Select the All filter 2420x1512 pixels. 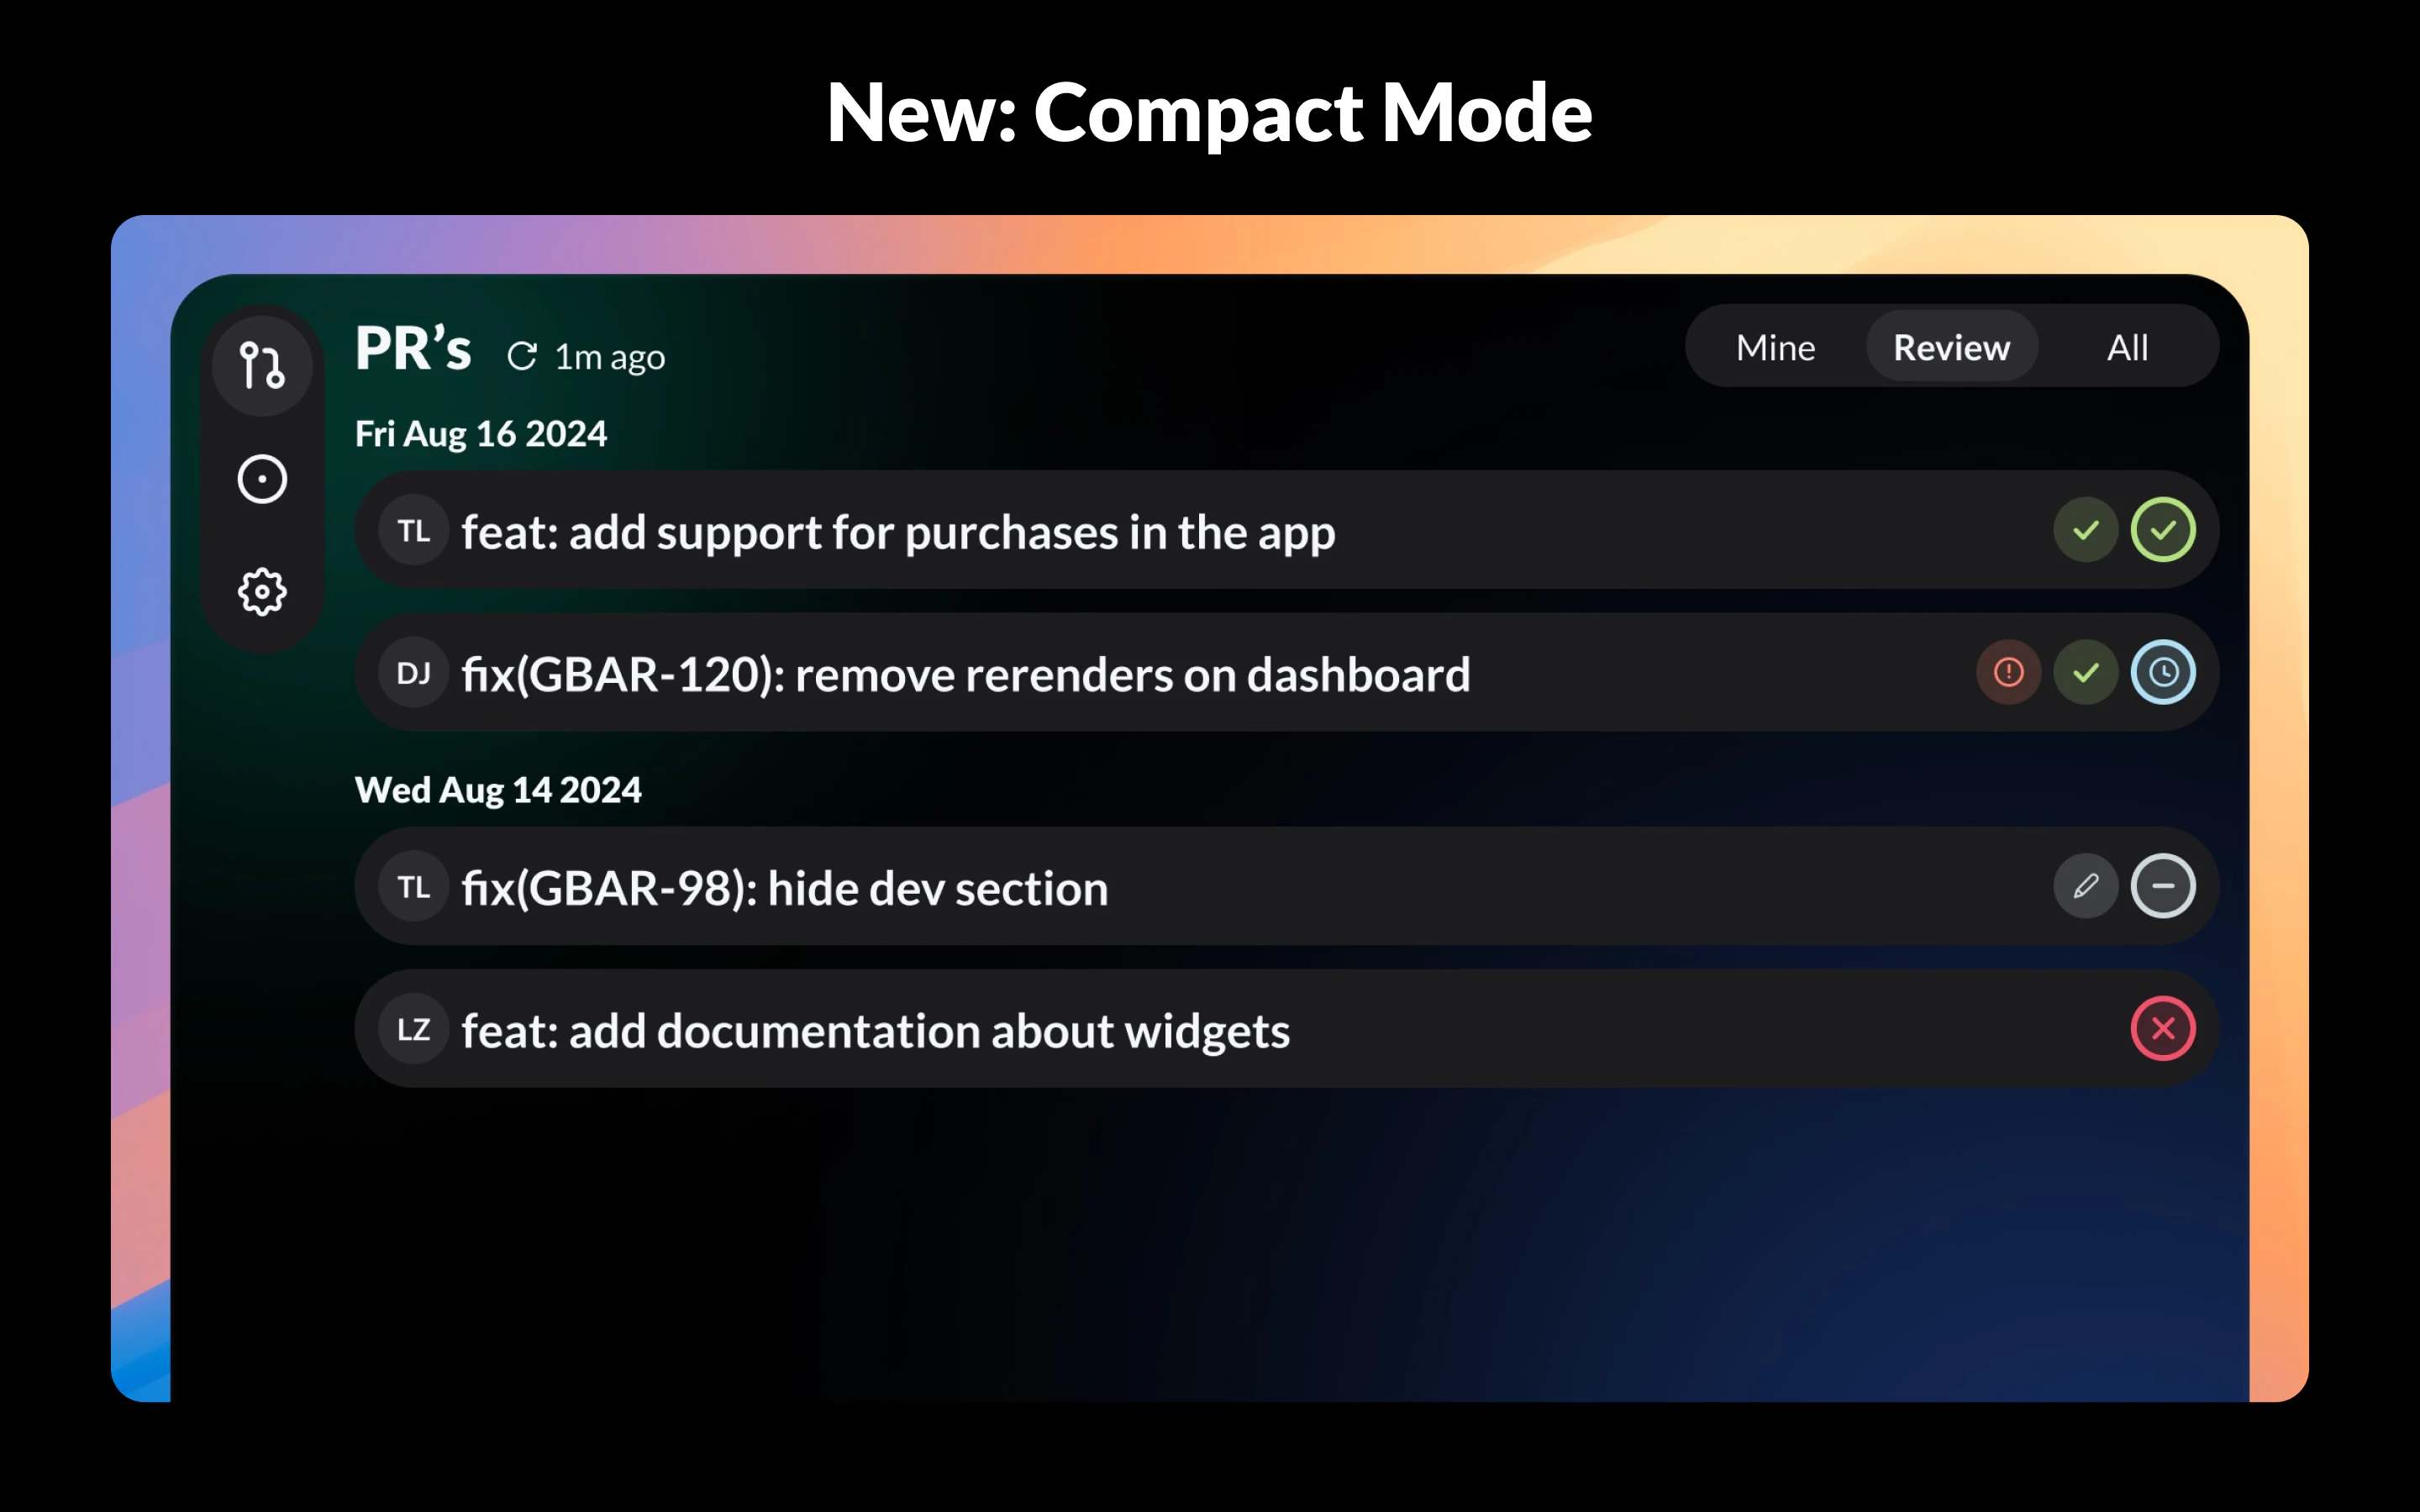[2128, 347]
